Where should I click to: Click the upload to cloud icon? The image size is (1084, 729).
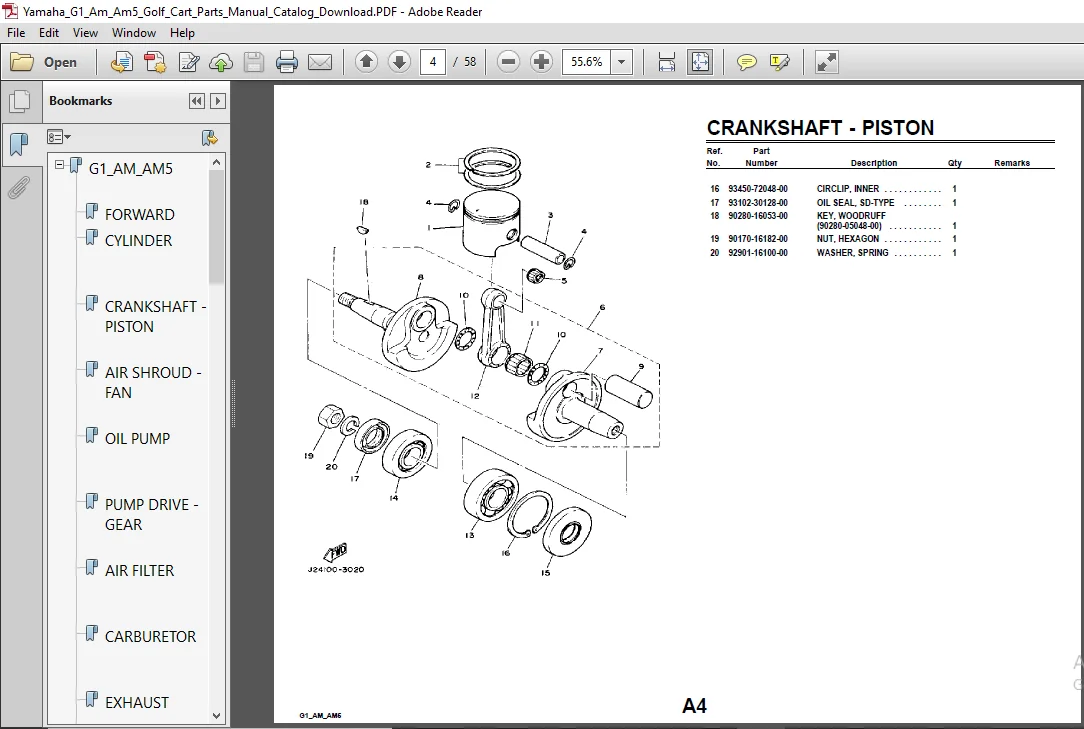221,62
